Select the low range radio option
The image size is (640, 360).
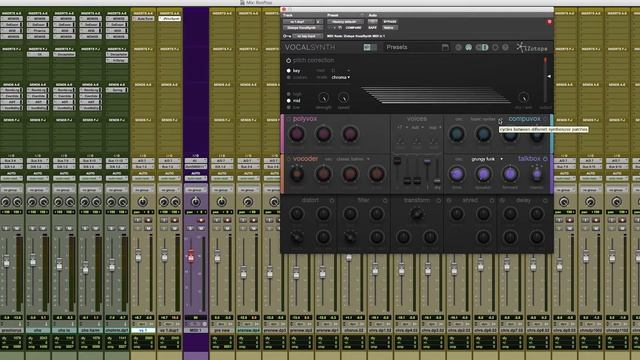[x=289, y=107]
